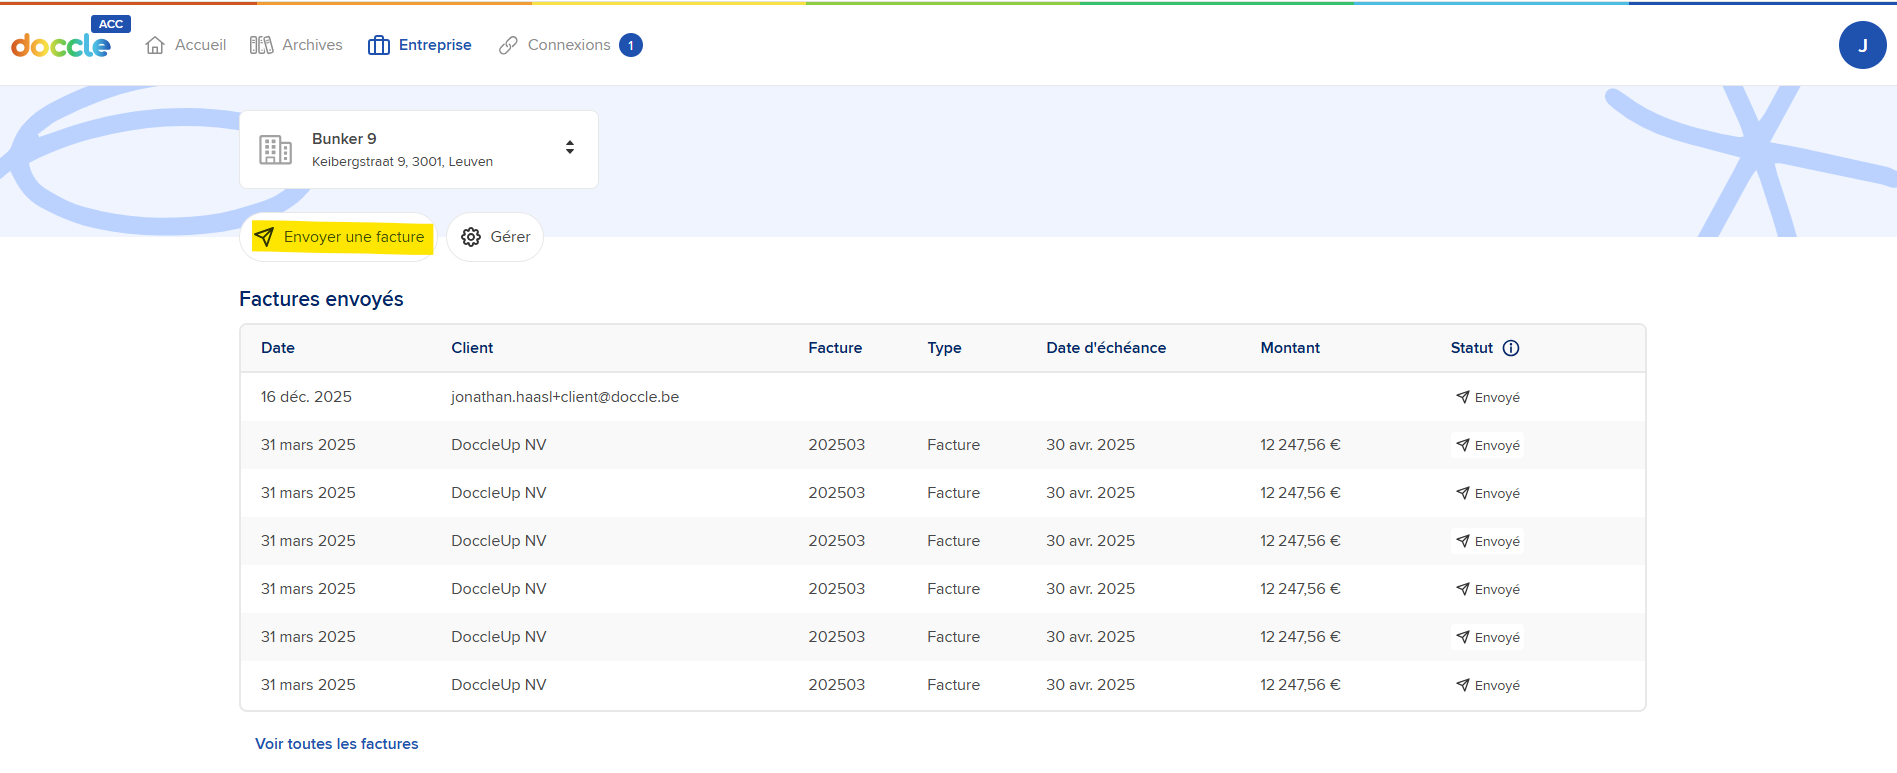
Task: Click the Connexions link icon
Action: pos(508,45)
